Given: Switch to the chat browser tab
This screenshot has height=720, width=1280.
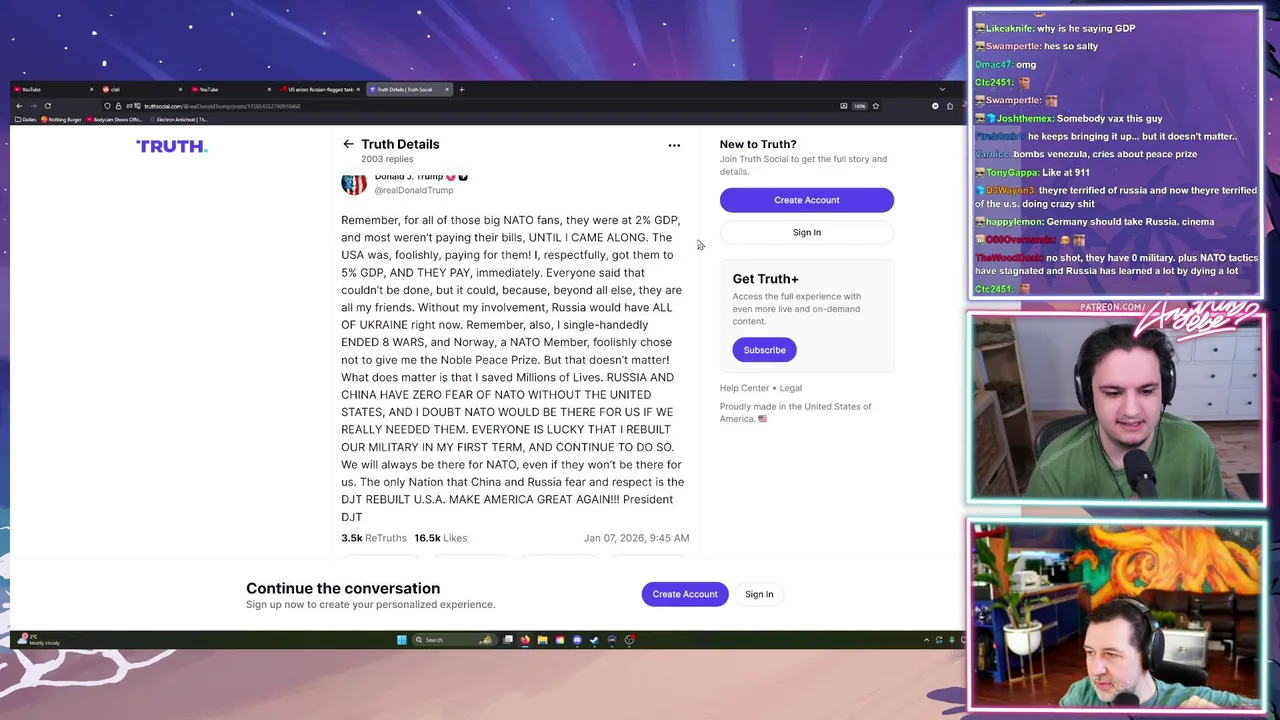Looking at the screenshot, I should 142,90.
